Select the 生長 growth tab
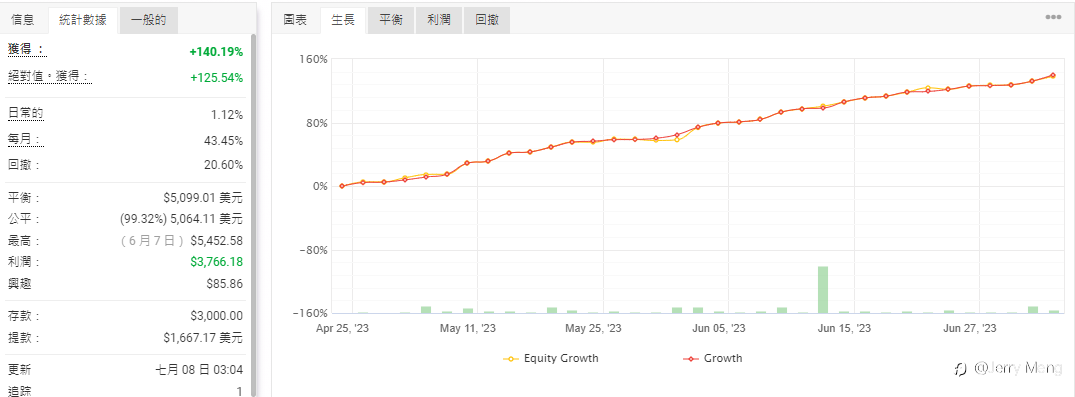Viewport: 1075px width, 397px height. coord(343,20)
